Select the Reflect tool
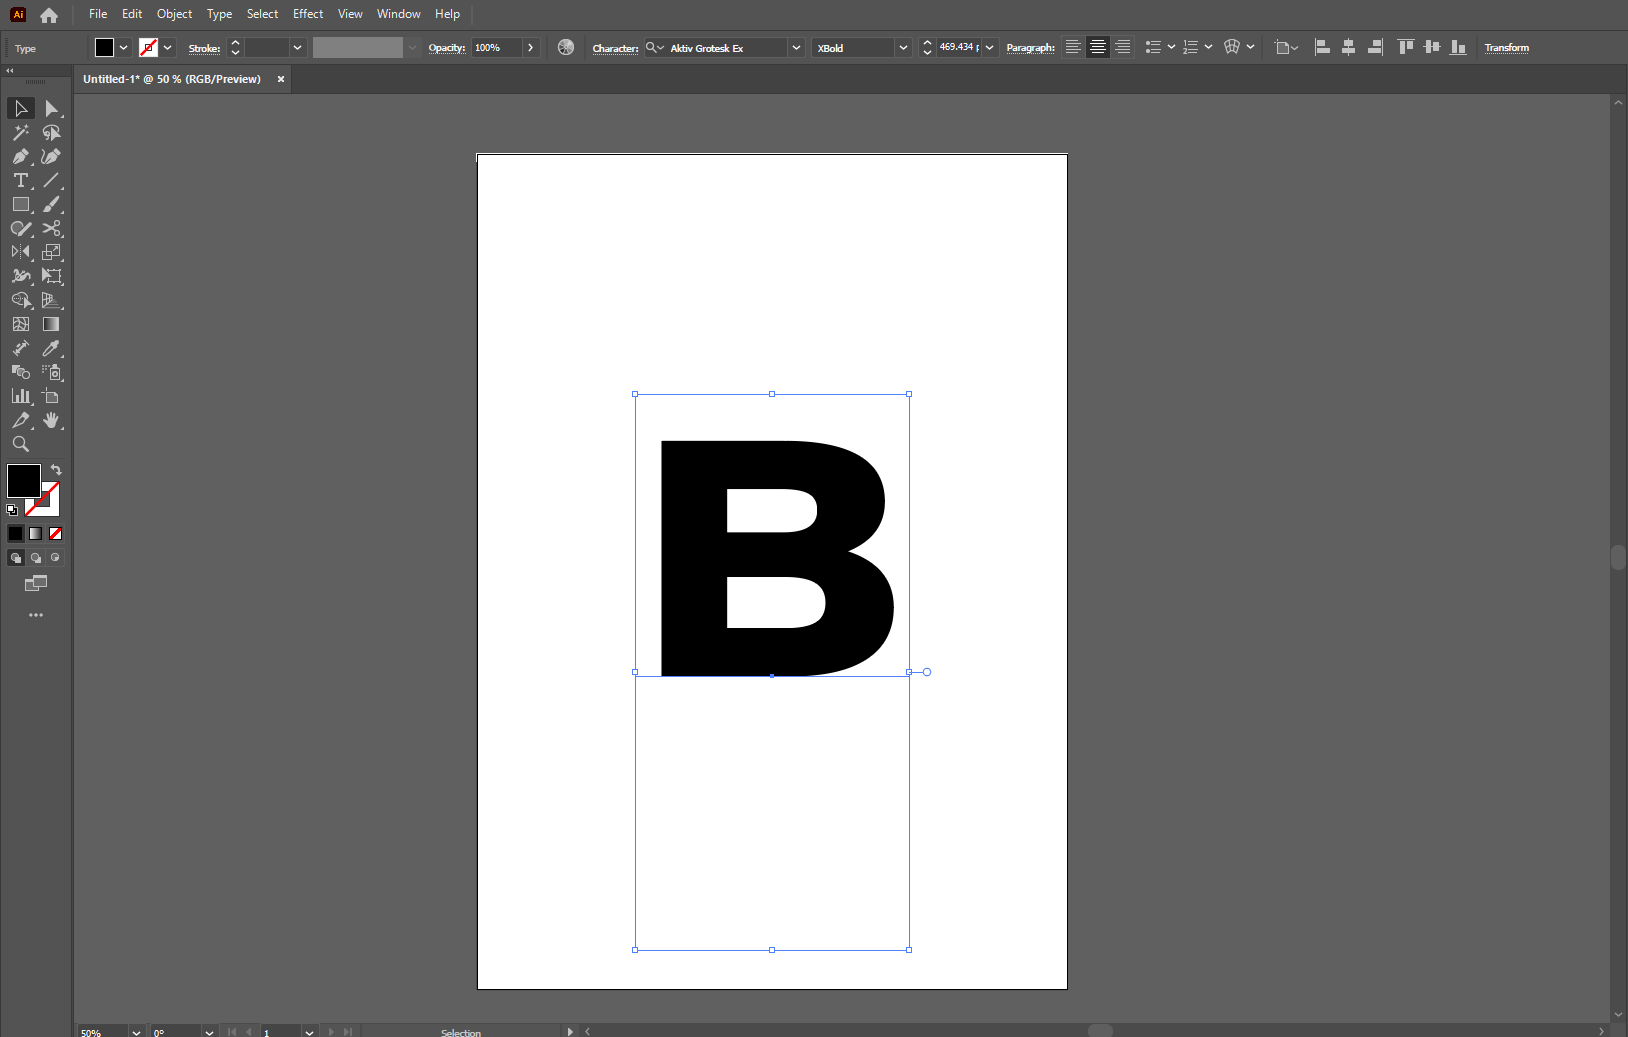This screenshot has width=1628, height=1037. [21, 252]
